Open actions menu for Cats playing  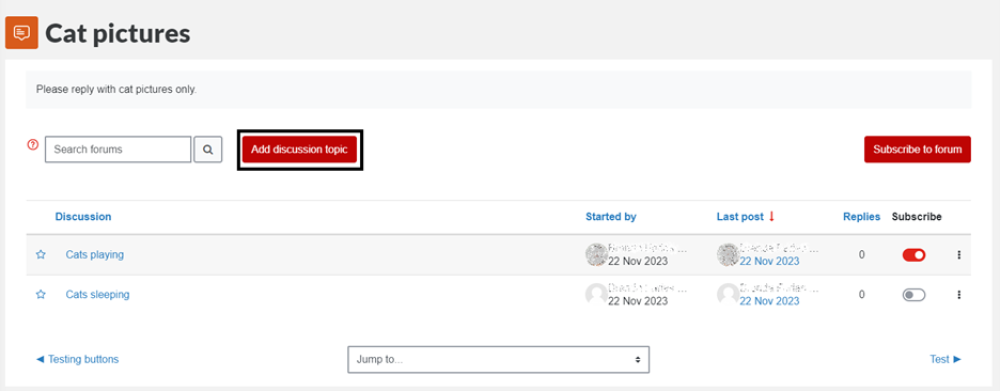[959, 255]
